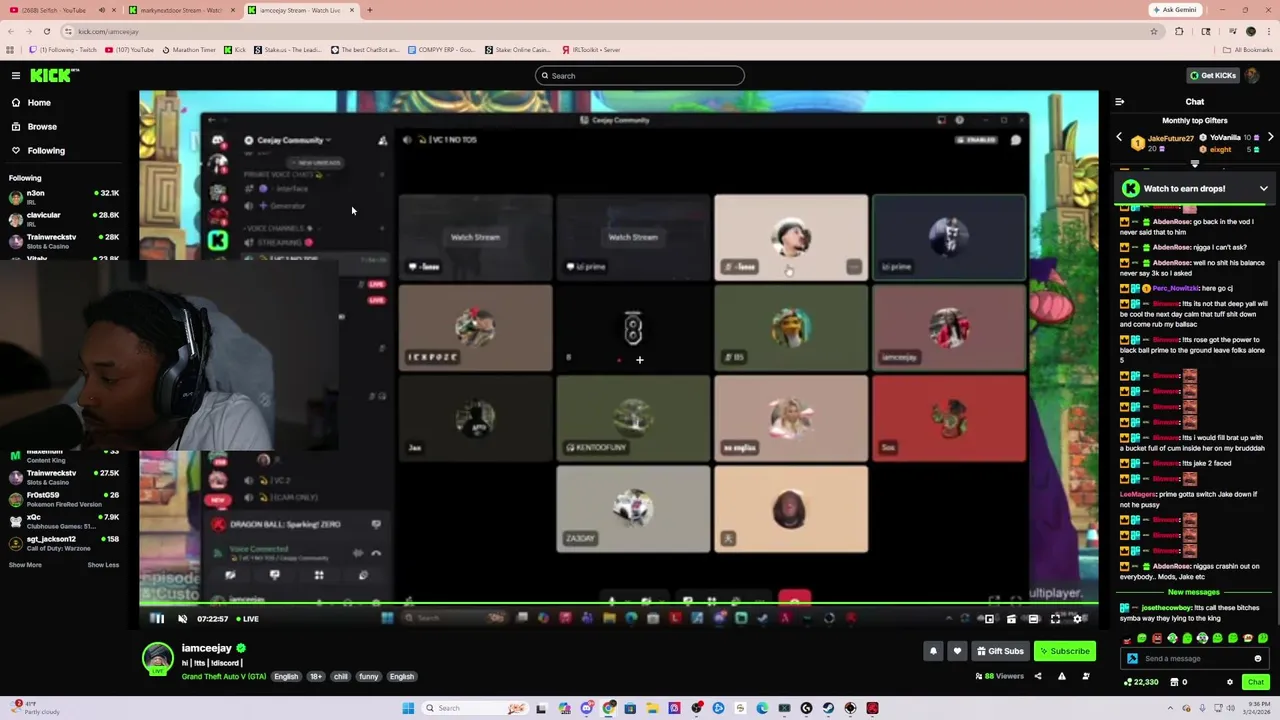Open video player settings gear
This screenshot has width=1280, height=720.
(x=1078, y=619)
